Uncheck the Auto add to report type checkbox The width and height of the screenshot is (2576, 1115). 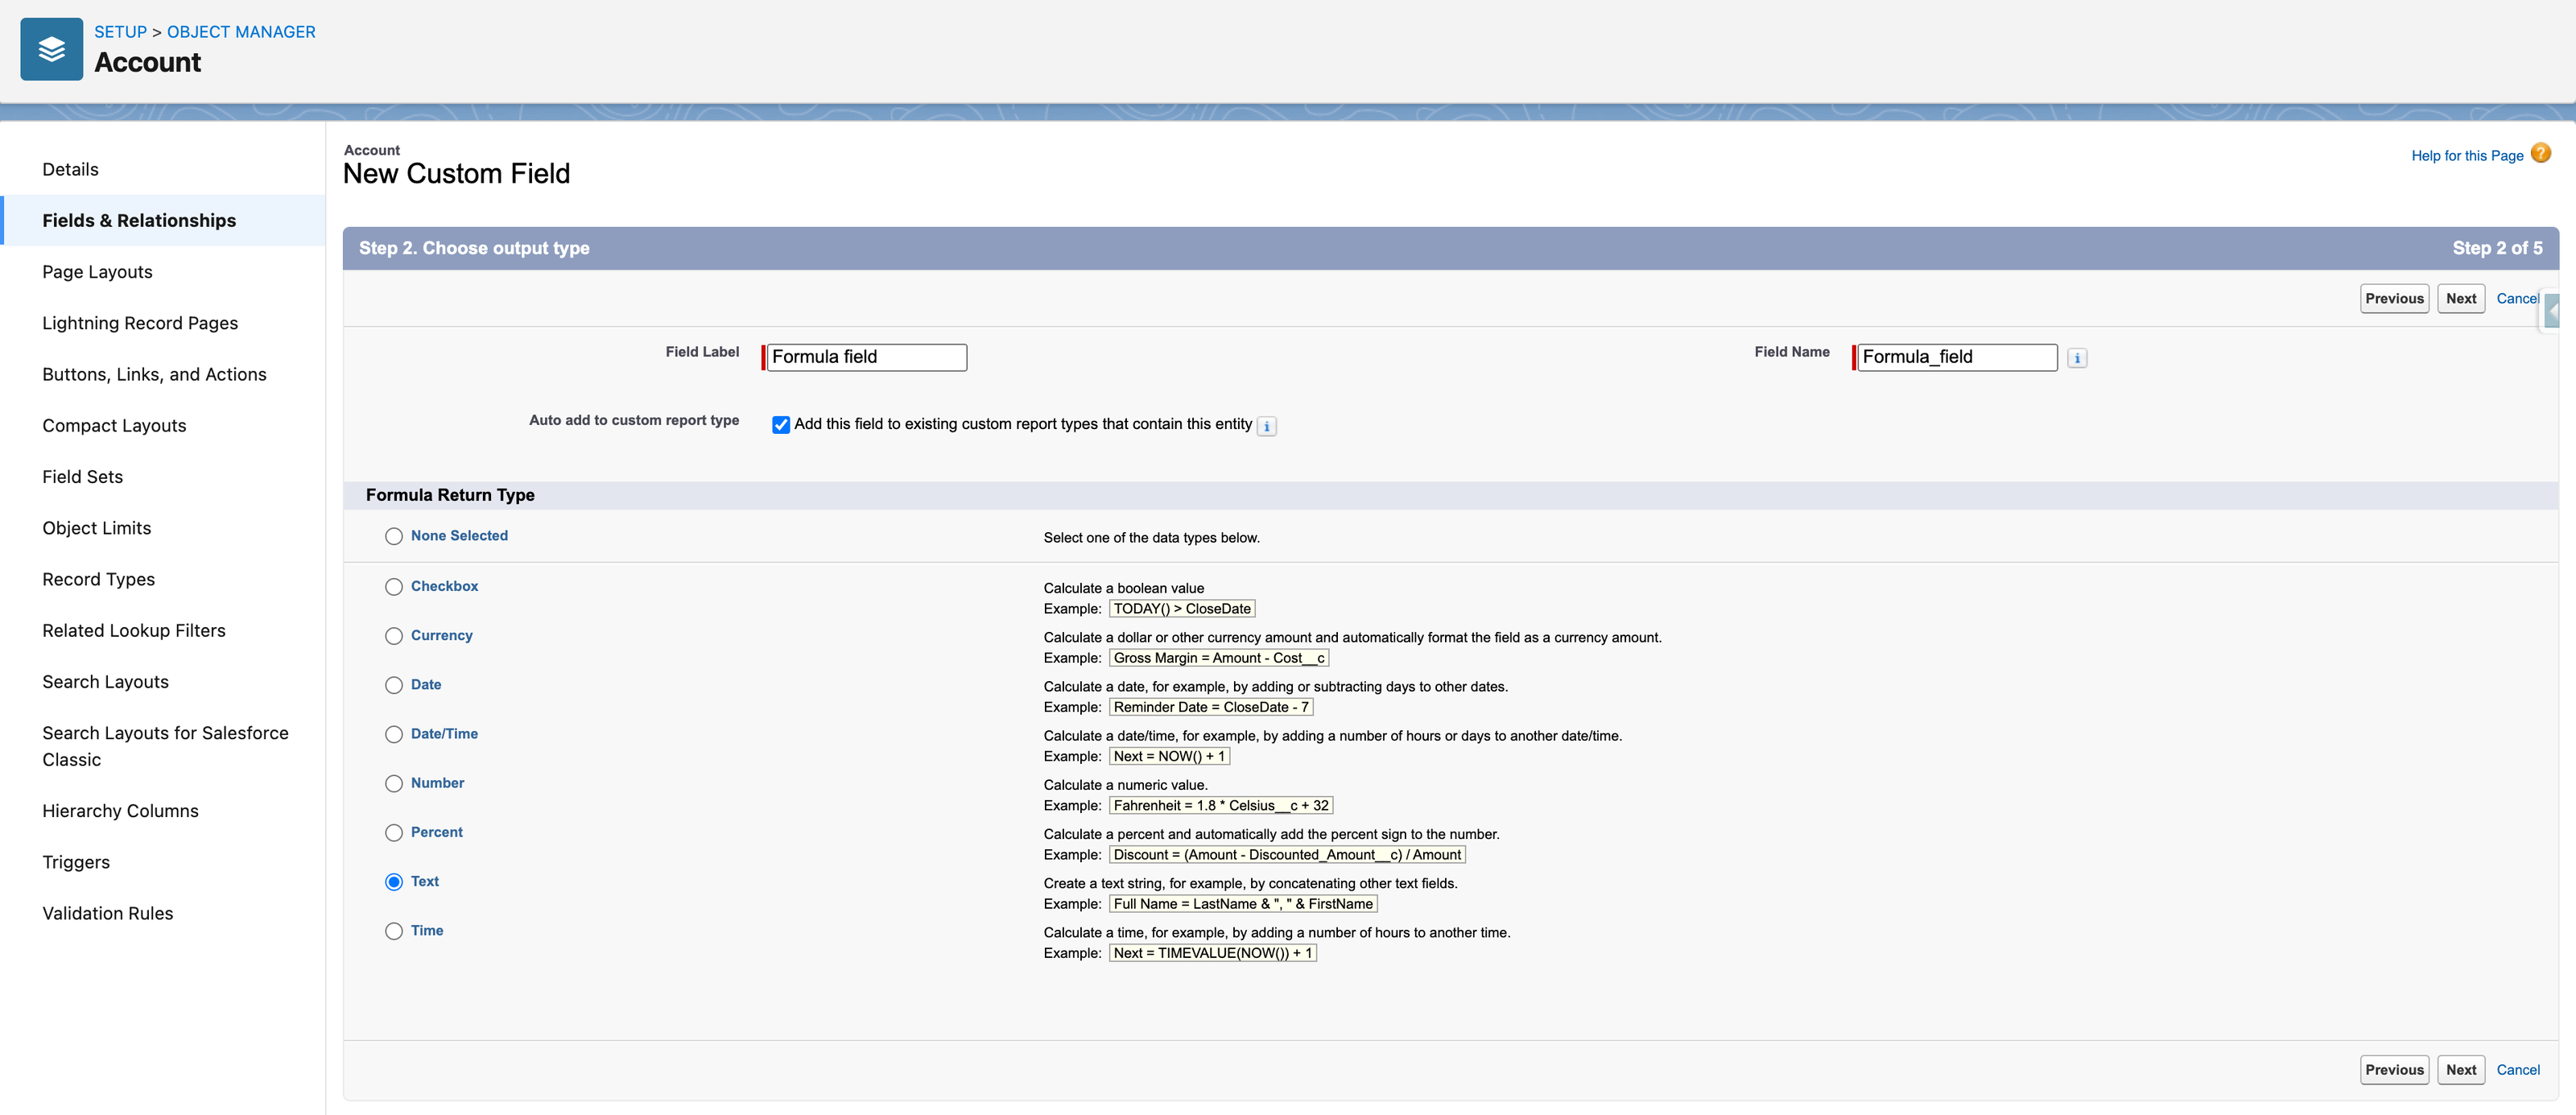click(x=781, y=425)
